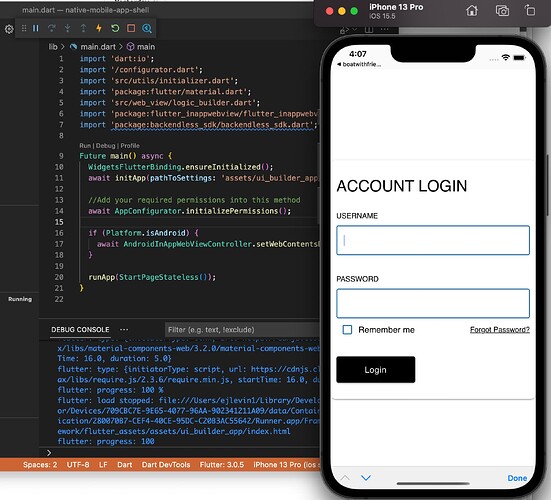Trigger Flutter Hot Reload lightning icon
Screen dimensions: 551x500
pos(99,28)
